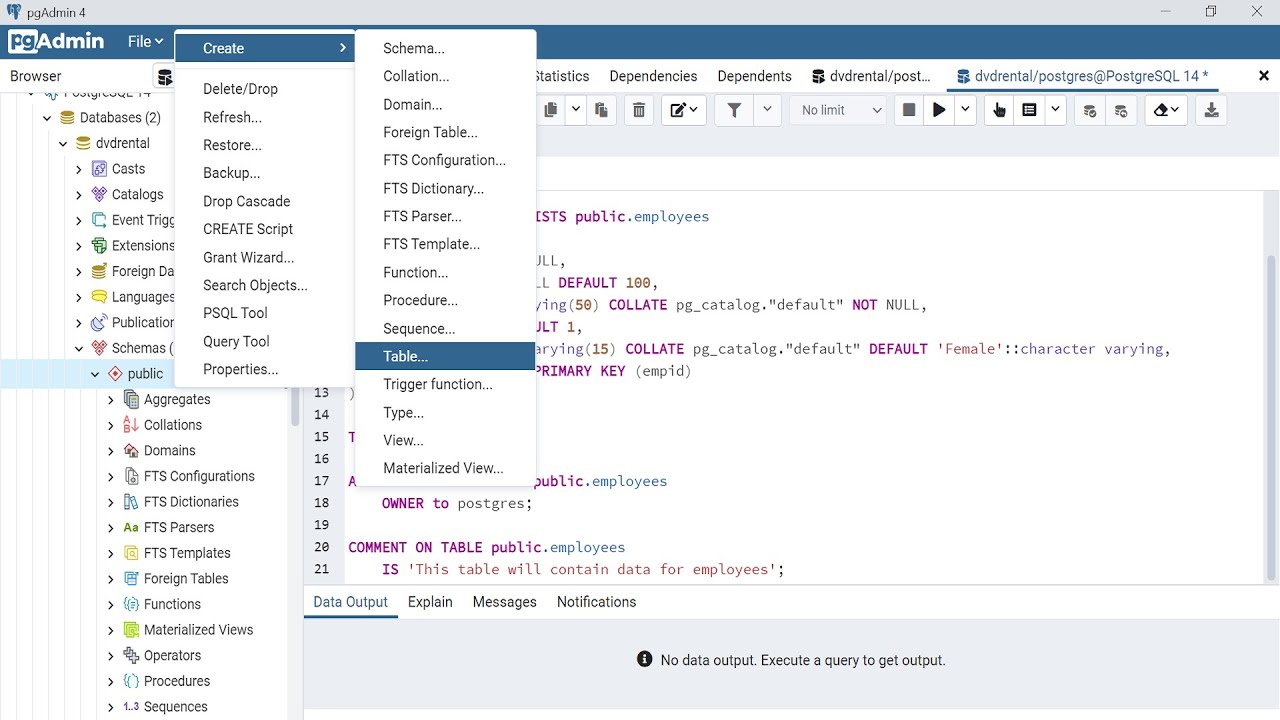Collapse the public schema node
The image size is (1280, 720).
coord(96,374)
